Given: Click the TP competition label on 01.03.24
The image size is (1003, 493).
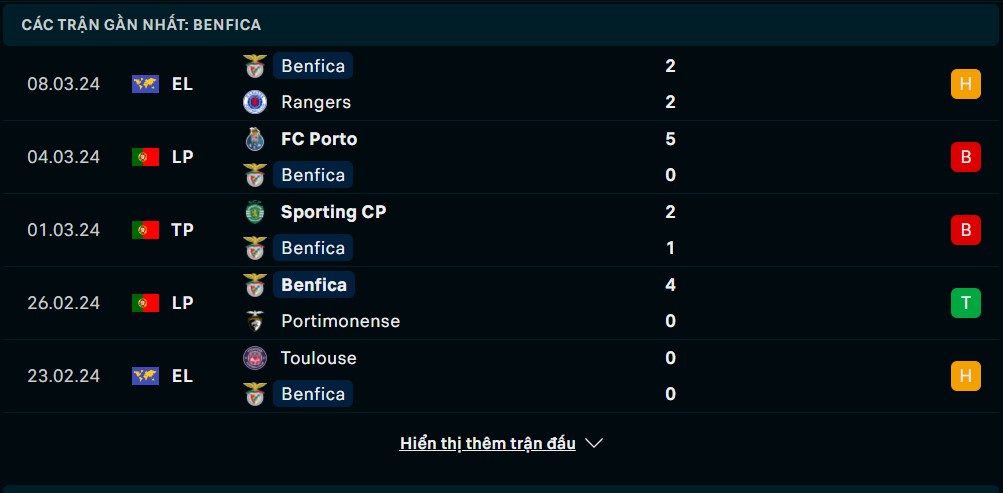Looking at the screenshot, I should coord(182,230).
